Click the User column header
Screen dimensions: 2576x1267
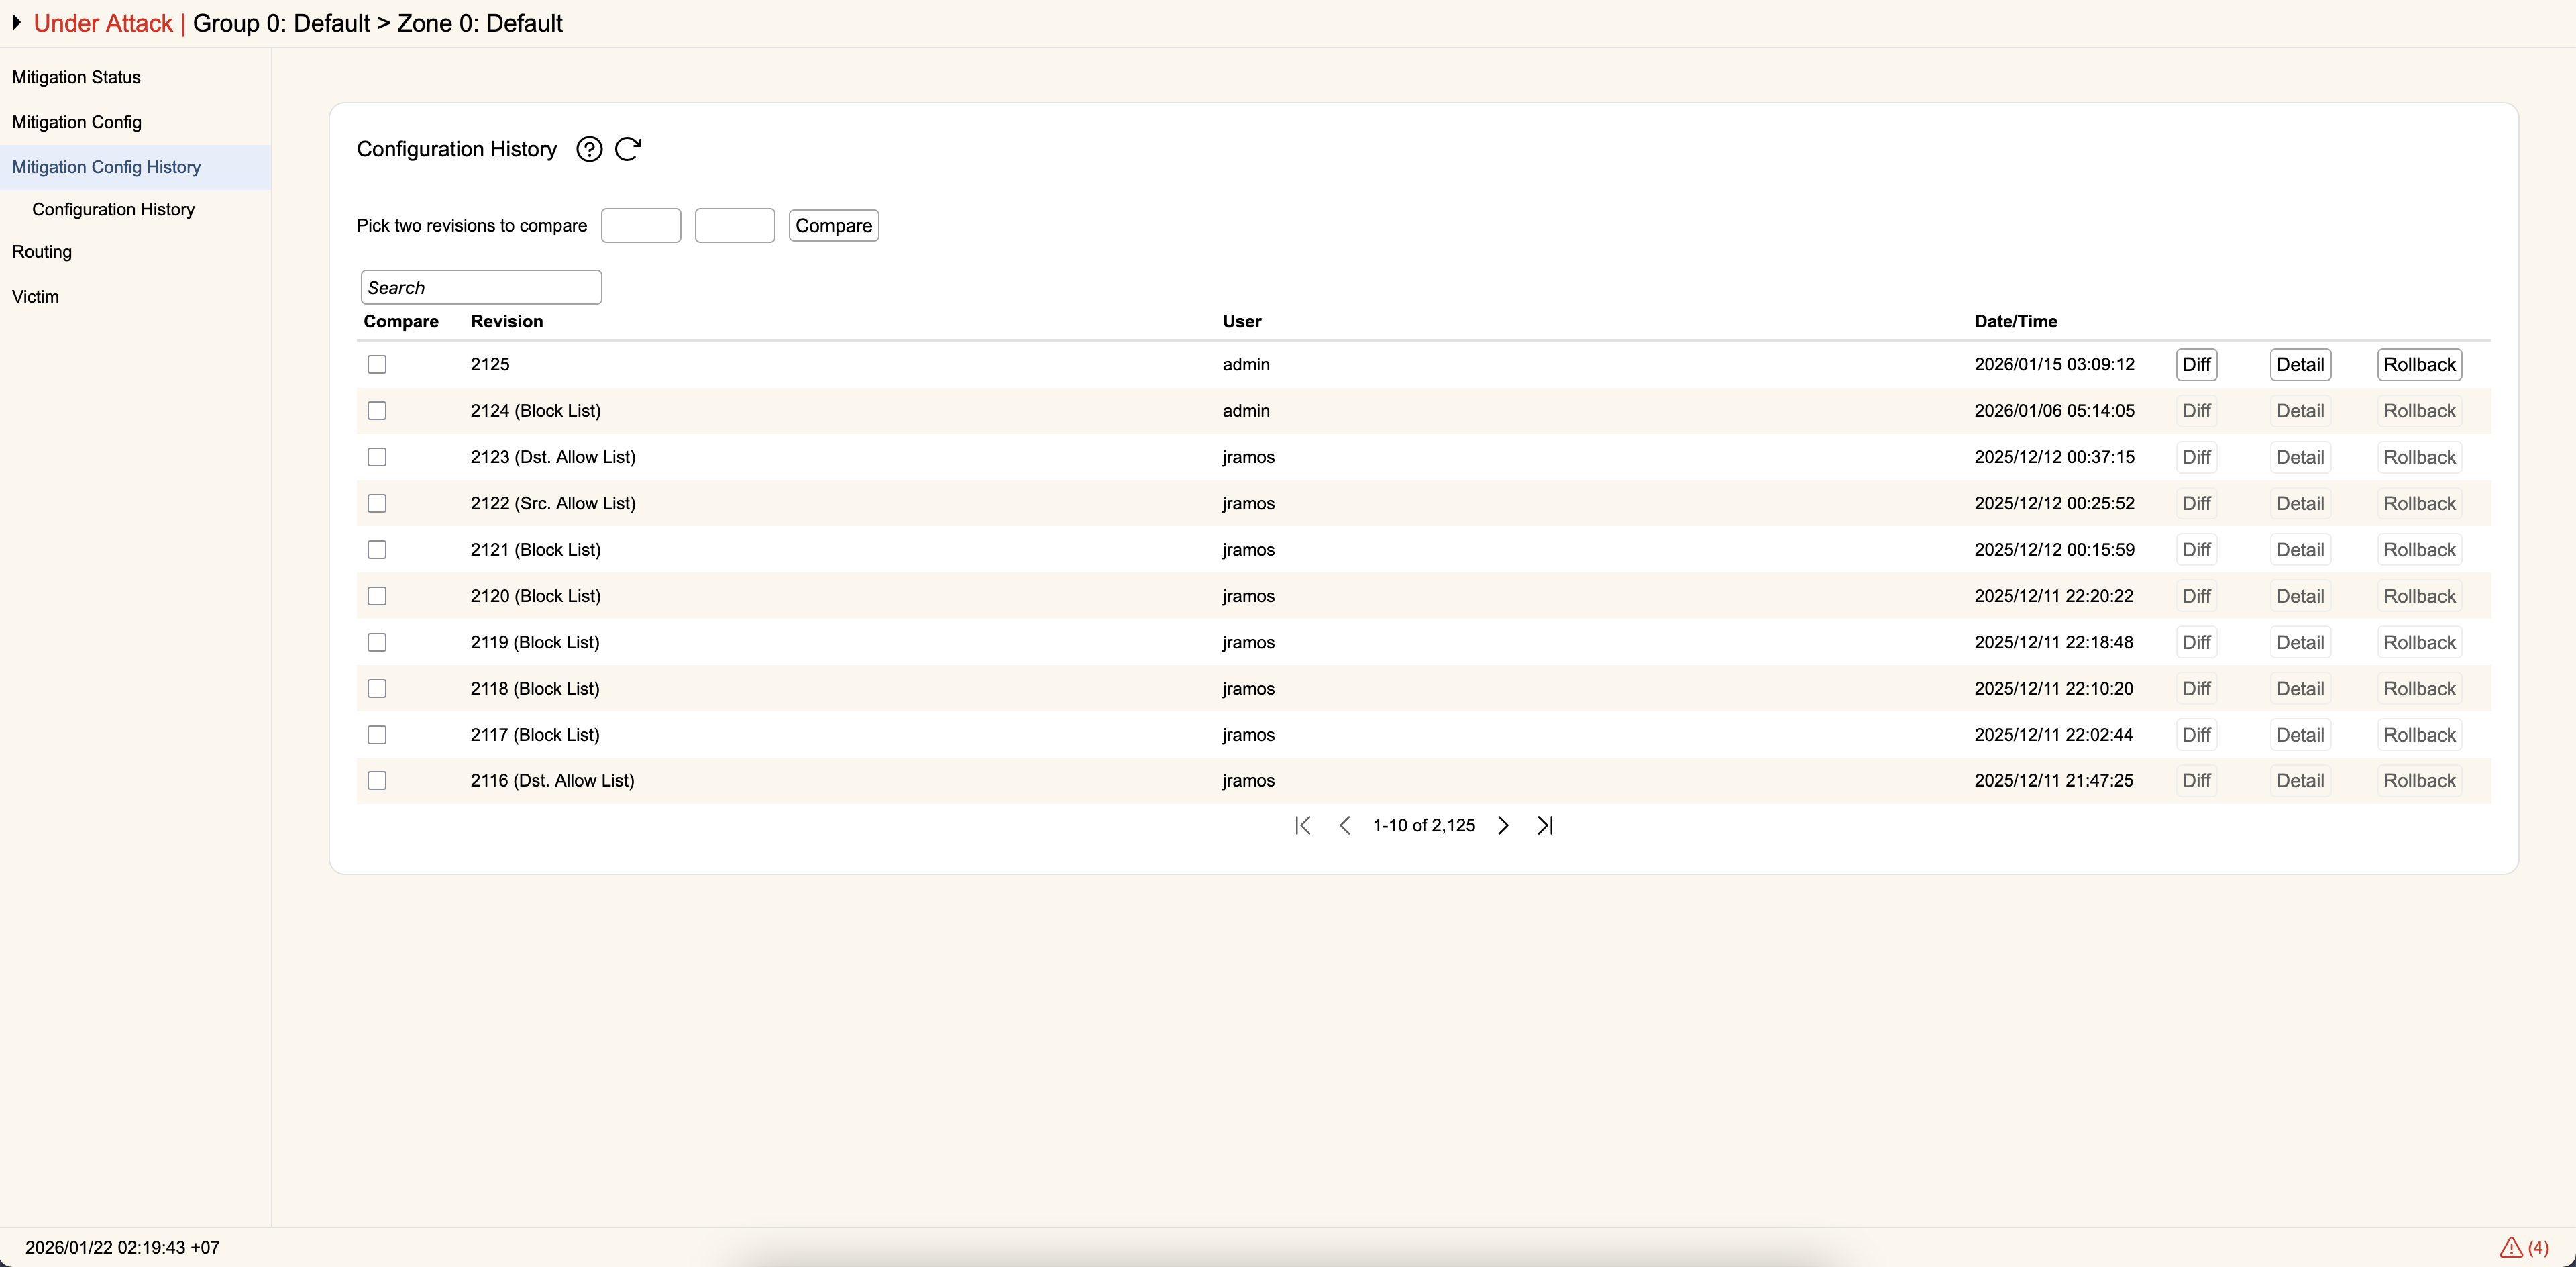[1242, 321]
